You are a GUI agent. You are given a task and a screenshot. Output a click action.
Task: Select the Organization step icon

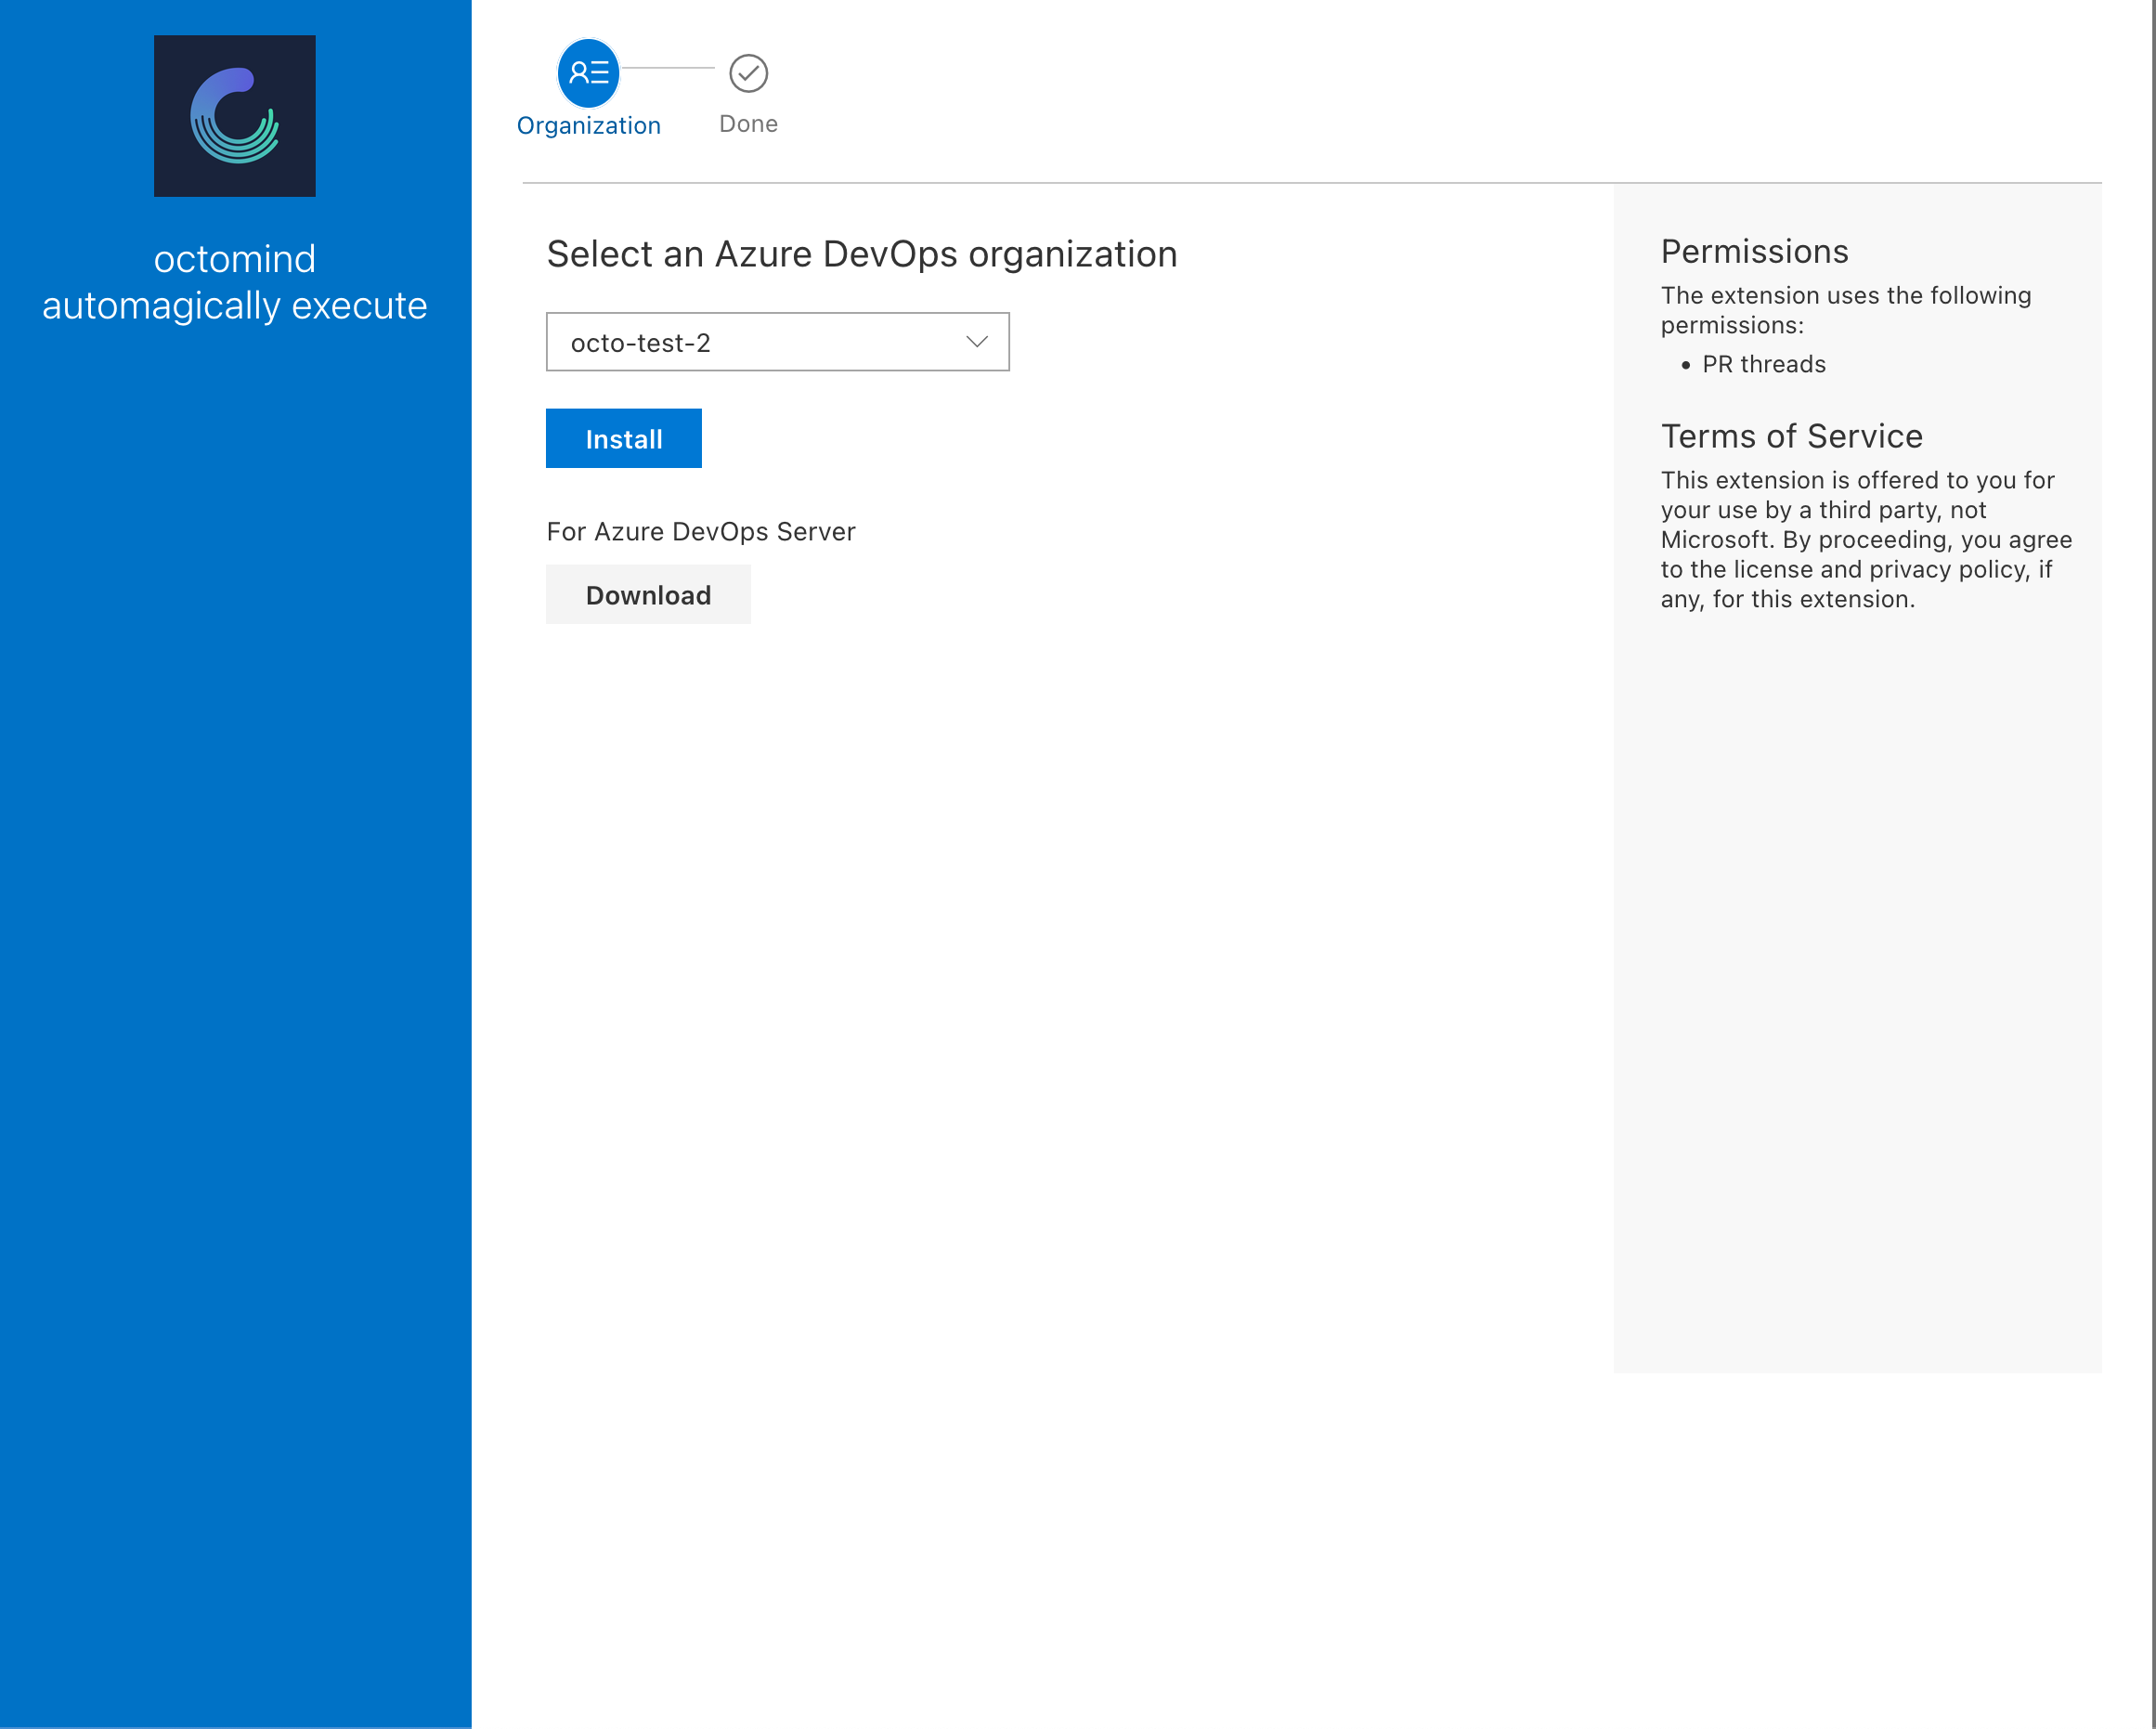coord(588,73)
